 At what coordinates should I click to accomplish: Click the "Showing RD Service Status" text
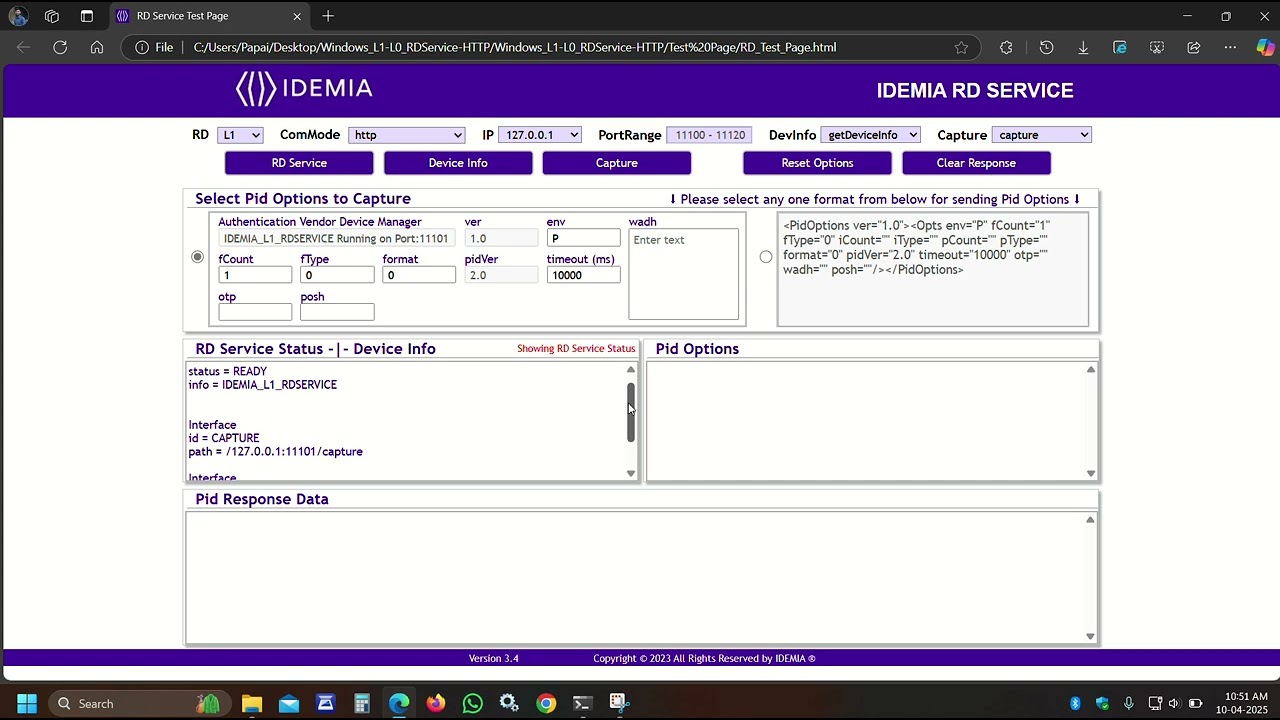[x=576, y=349]
